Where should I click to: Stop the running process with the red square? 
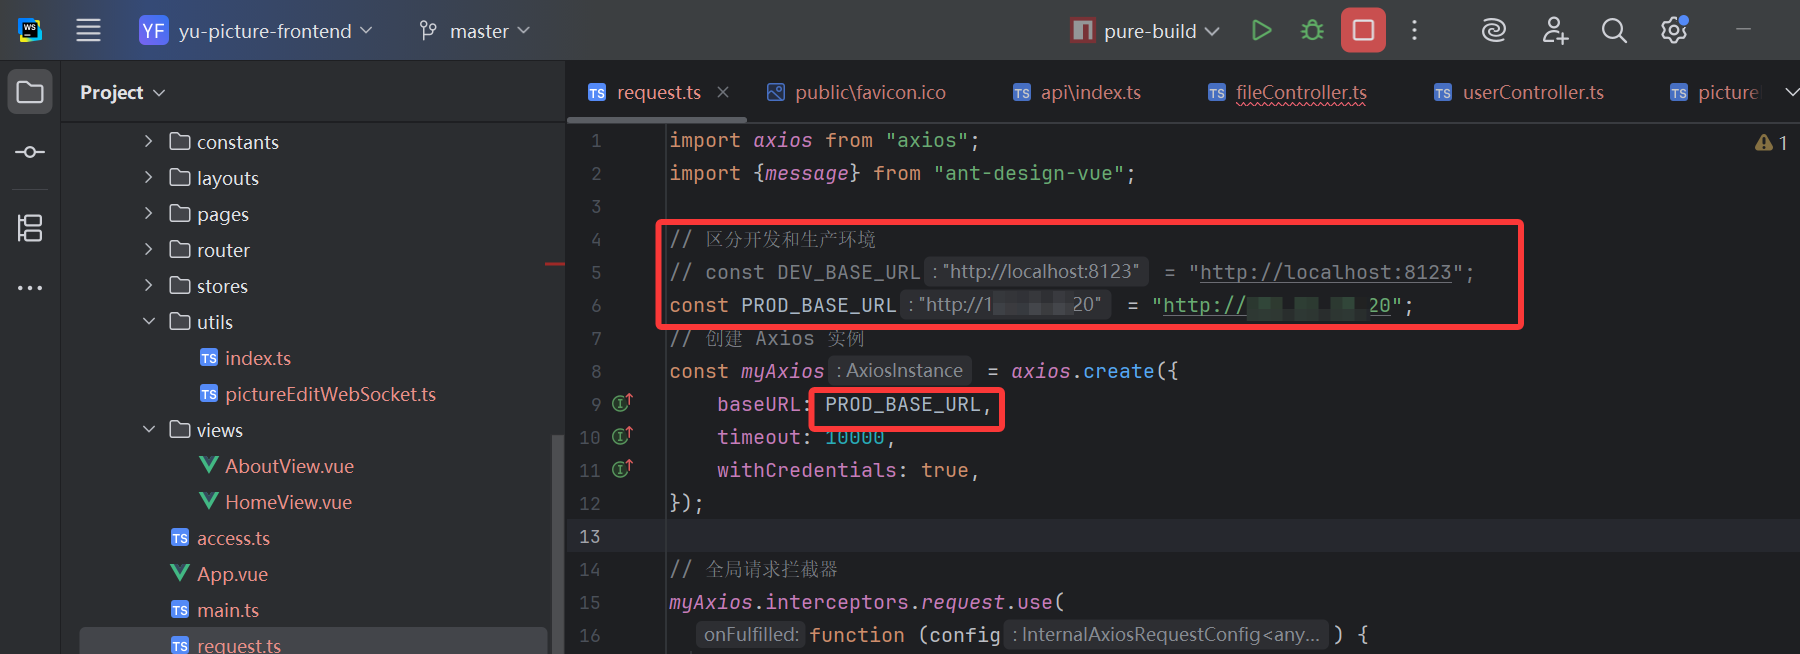point(1363,31)
